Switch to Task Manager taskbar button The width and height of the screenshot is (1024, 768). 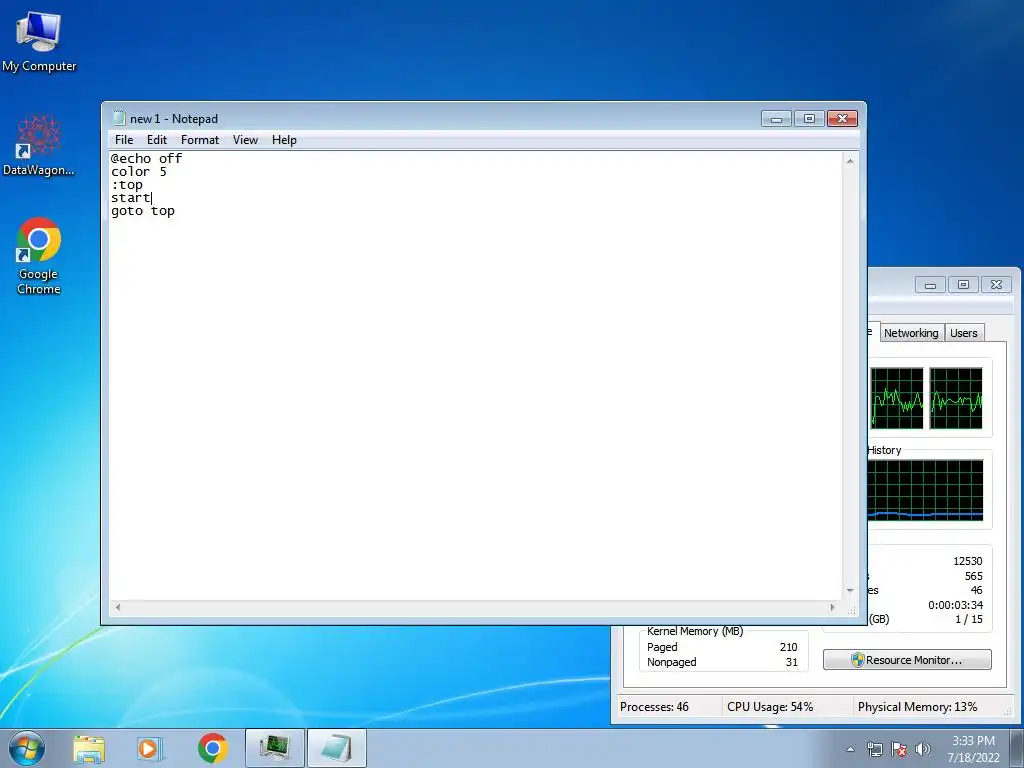point(275,748)
